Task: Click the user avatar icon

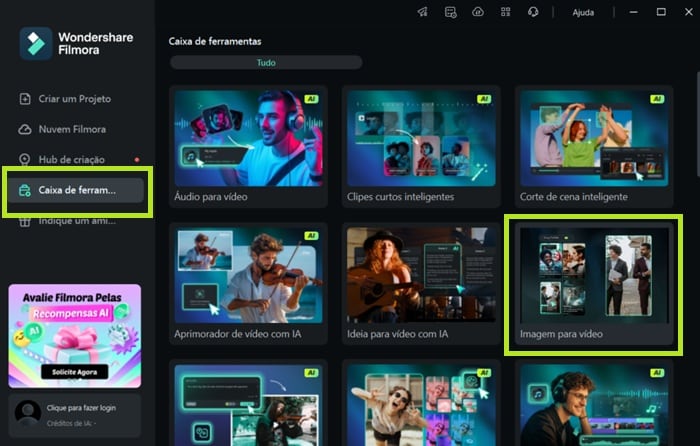Action: click(28, 413)
